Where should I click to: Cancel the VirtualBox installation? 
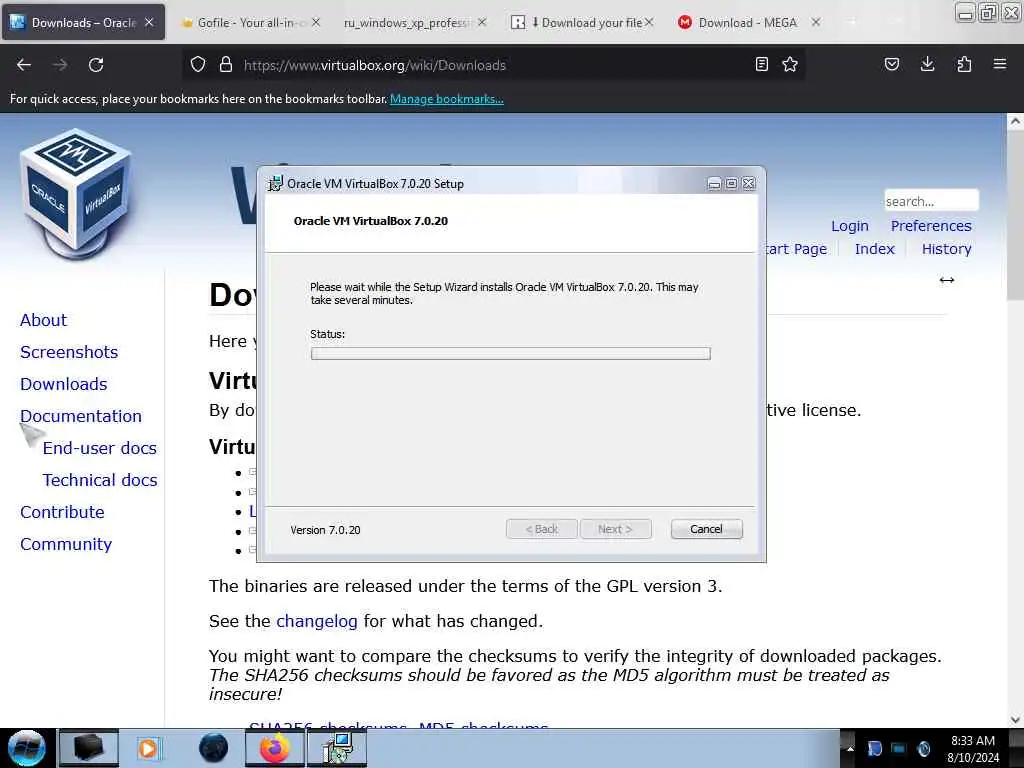(x=706, y=529)
